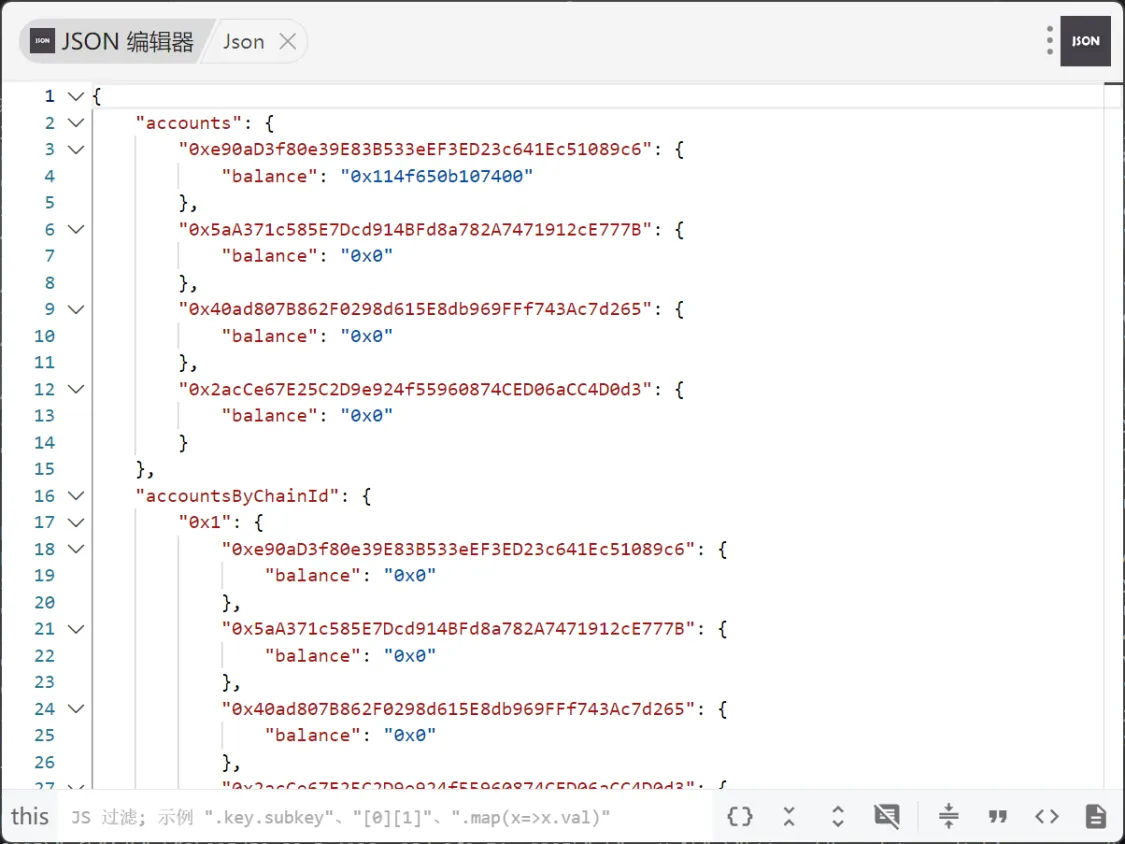Collapse the fold arrow on line 21
Screen dimensions: 1125x844
click(x=75, y=629)
